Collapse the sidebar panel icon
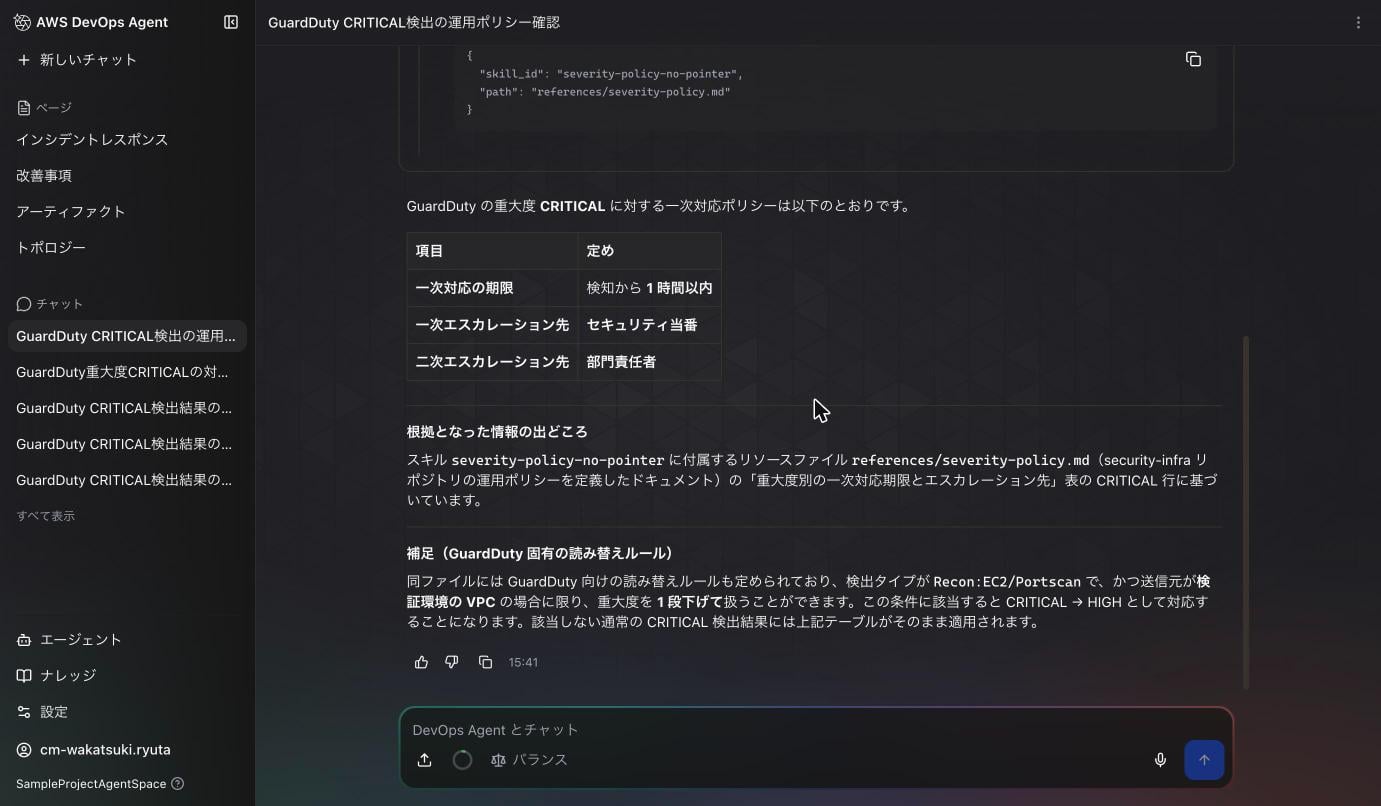Viewport: 1381px width, 806px height. coord(231,22)
